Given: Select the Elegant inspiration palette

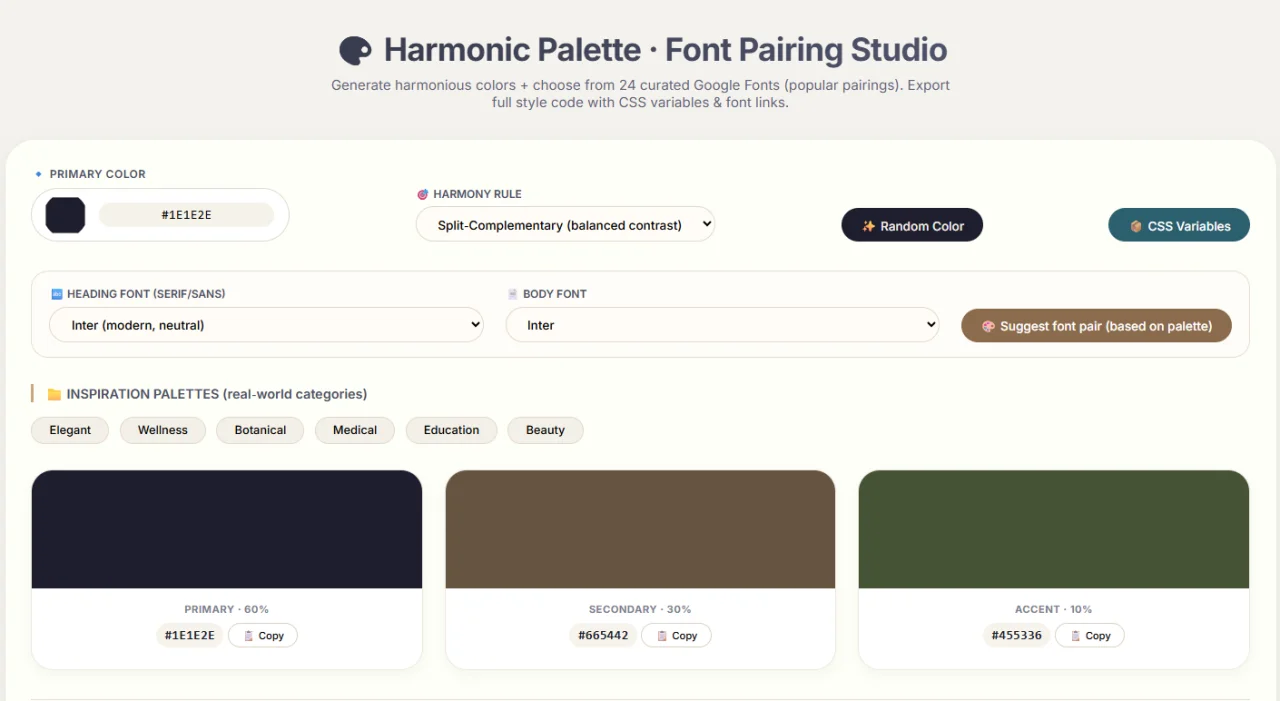Looking at the screenshot, I should [x=70, y=430].
